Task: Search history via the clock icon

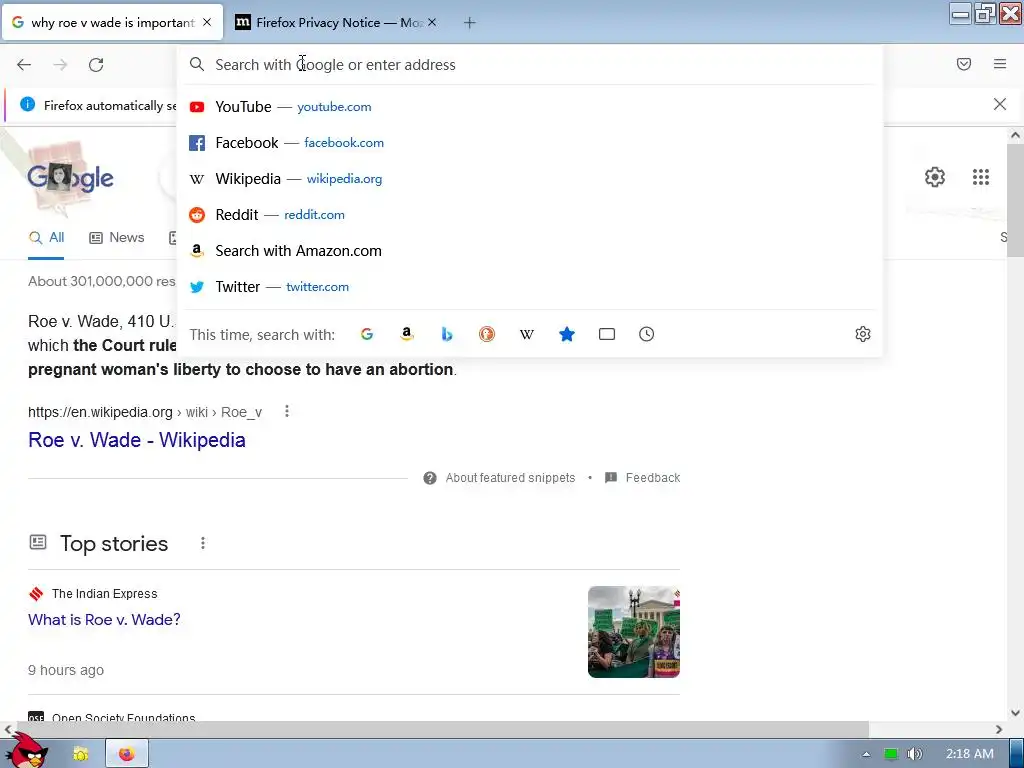Action: pyautogui.click(x=647, y=334)
